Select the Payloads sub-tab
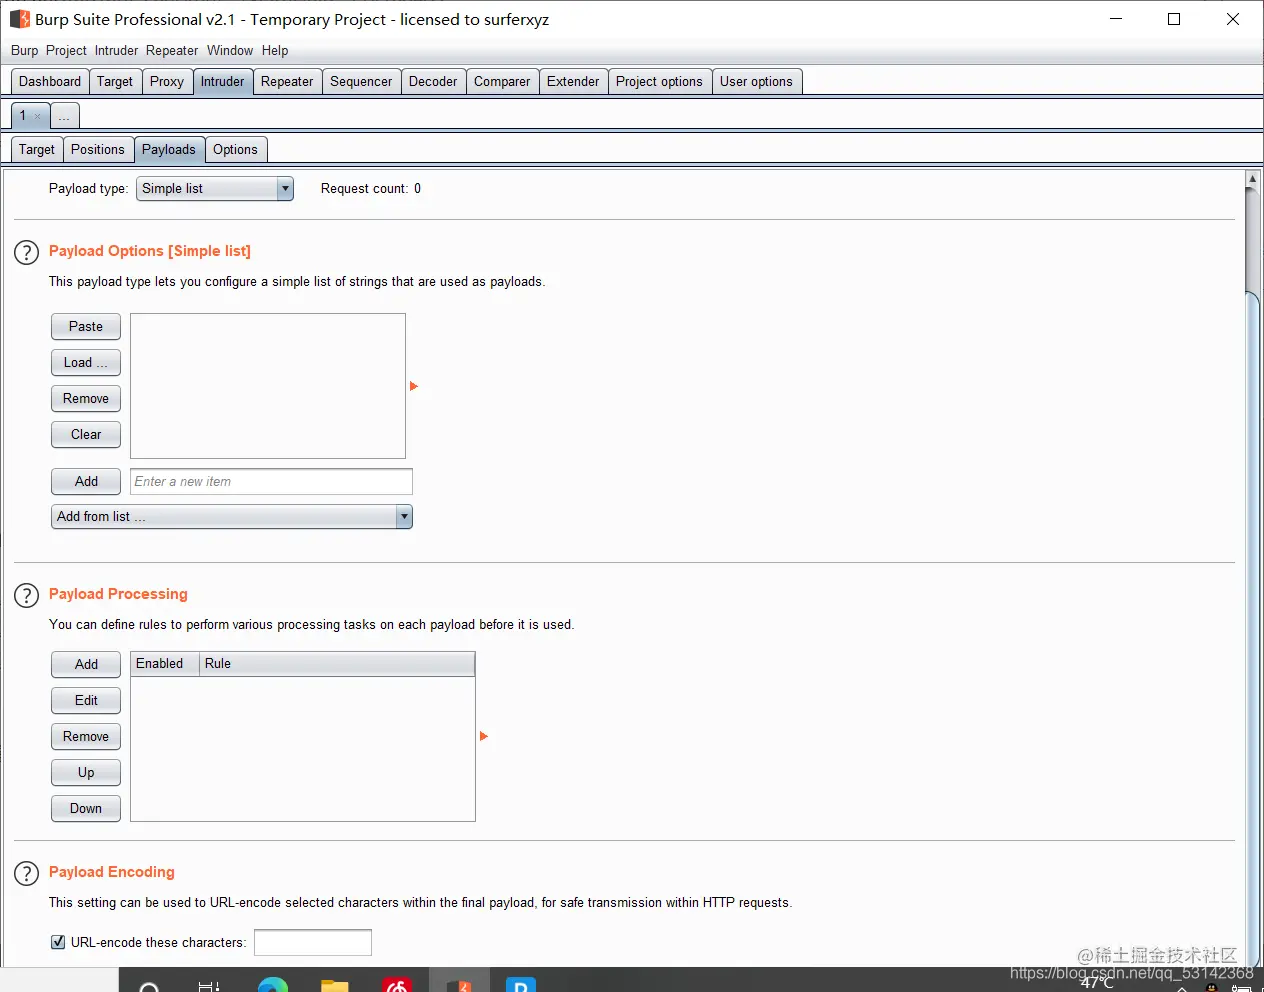 tap(169, 150)
